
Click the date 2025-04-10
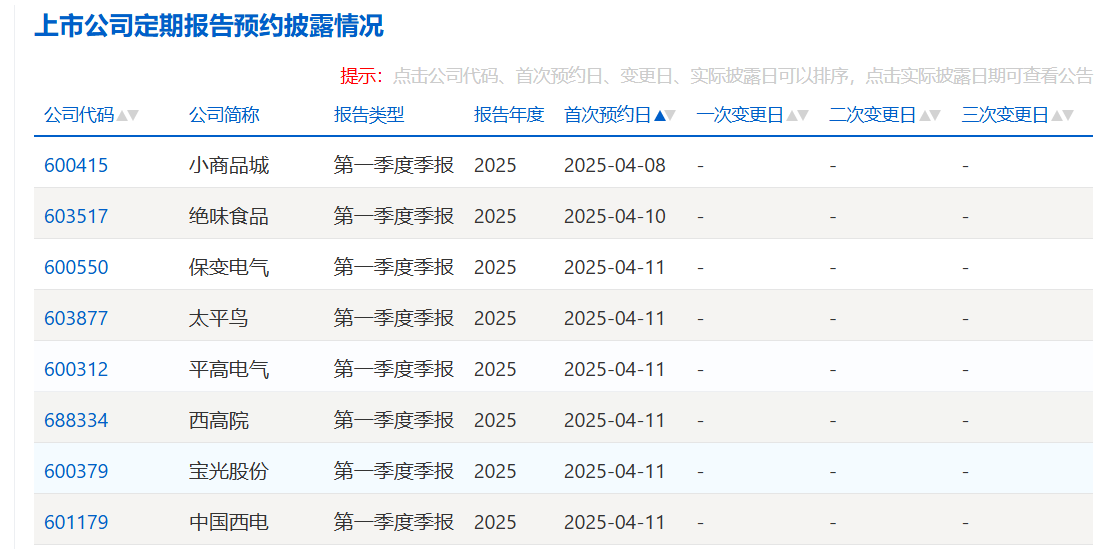(x=614, y=216)
